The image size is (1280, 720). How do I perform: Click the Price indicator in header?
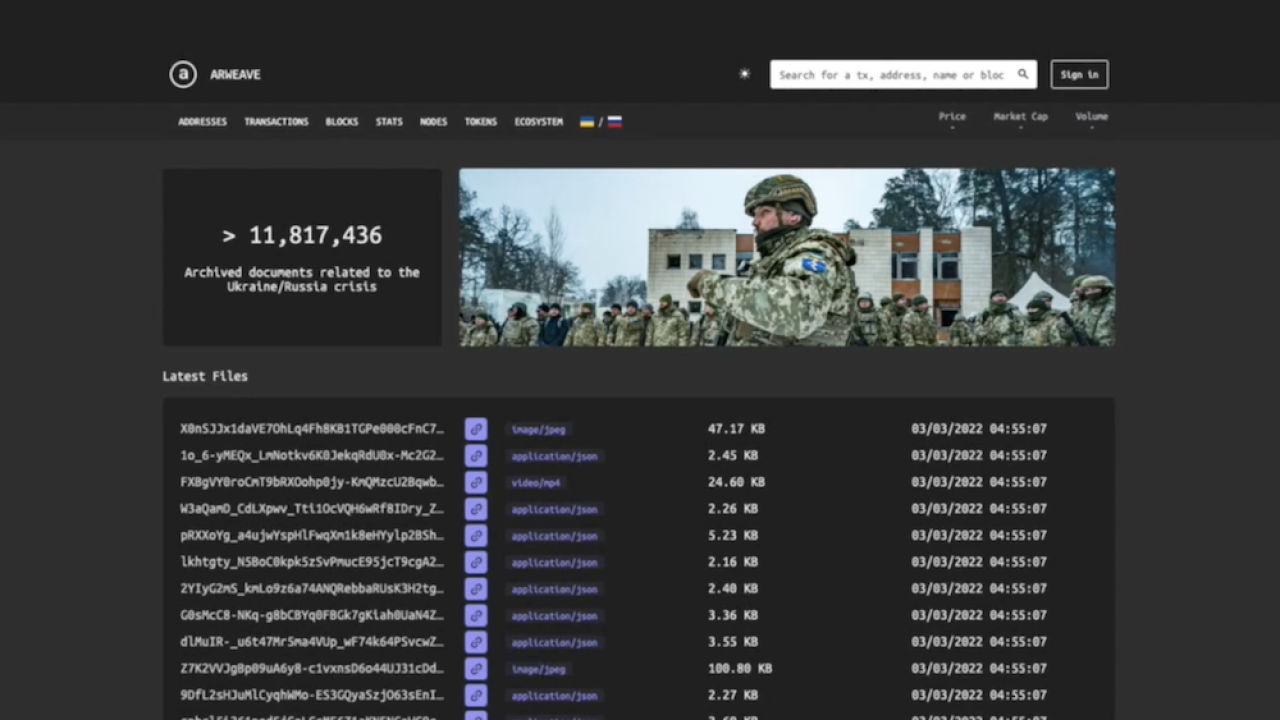pos(952,119)
